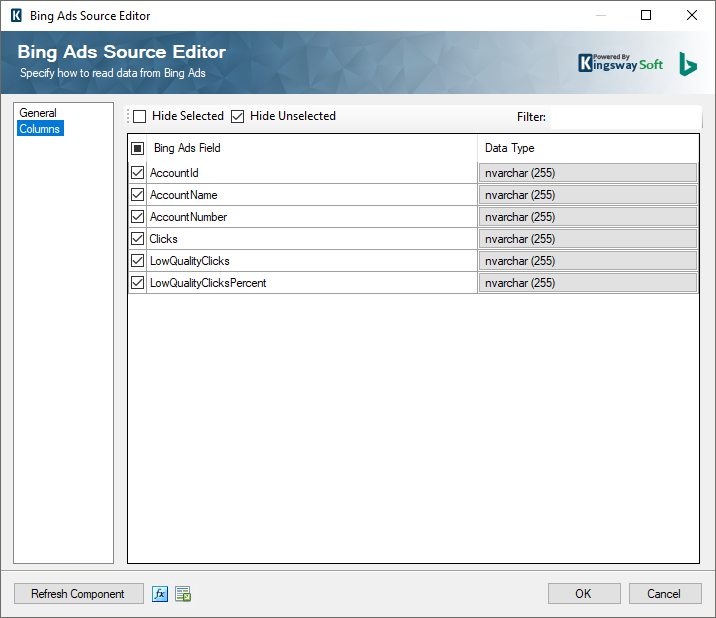Maximize the editor window

point(646,16)
